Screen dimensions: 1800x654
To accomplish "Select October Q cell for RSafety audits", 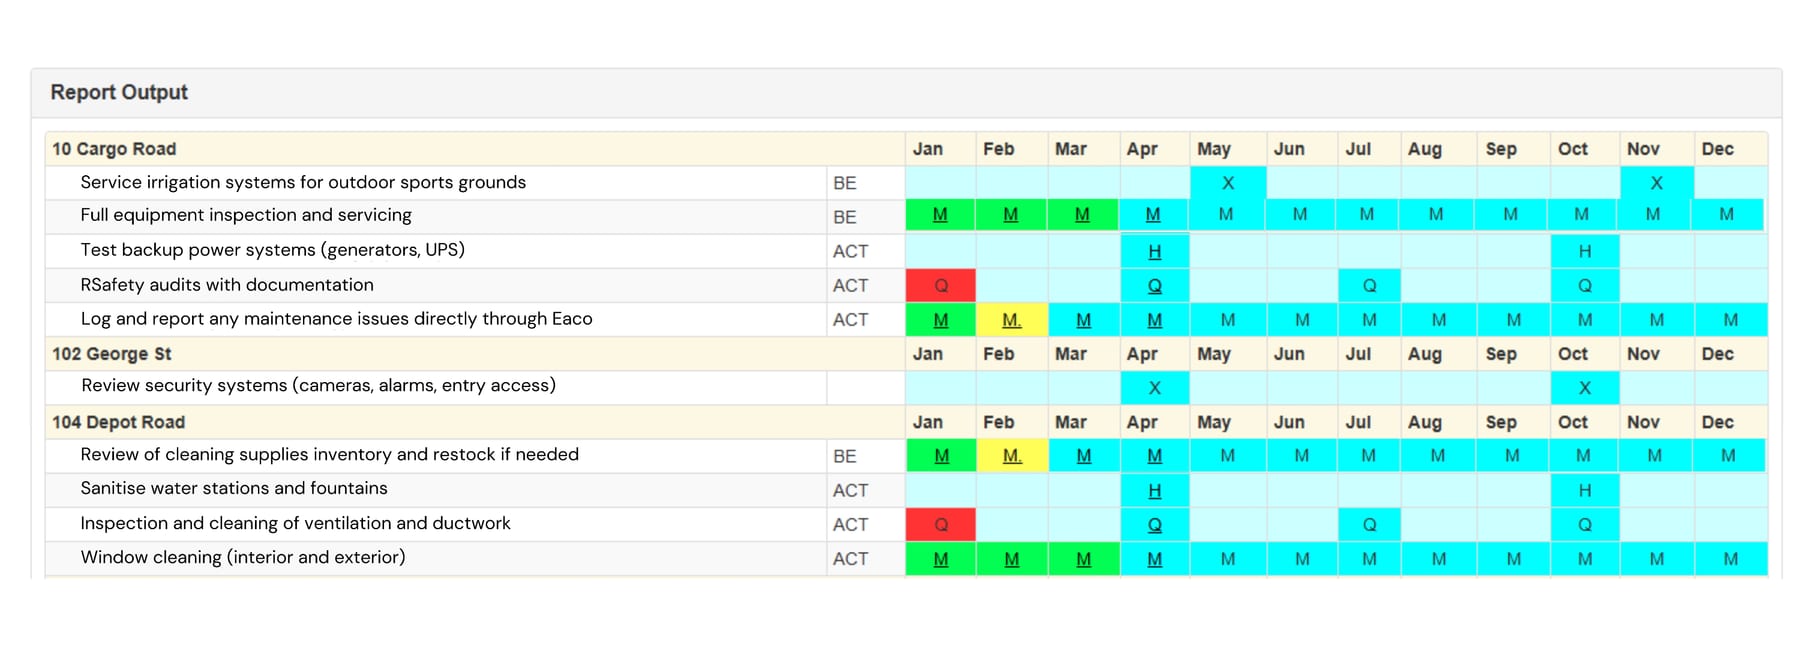I will coord(1585,286).
